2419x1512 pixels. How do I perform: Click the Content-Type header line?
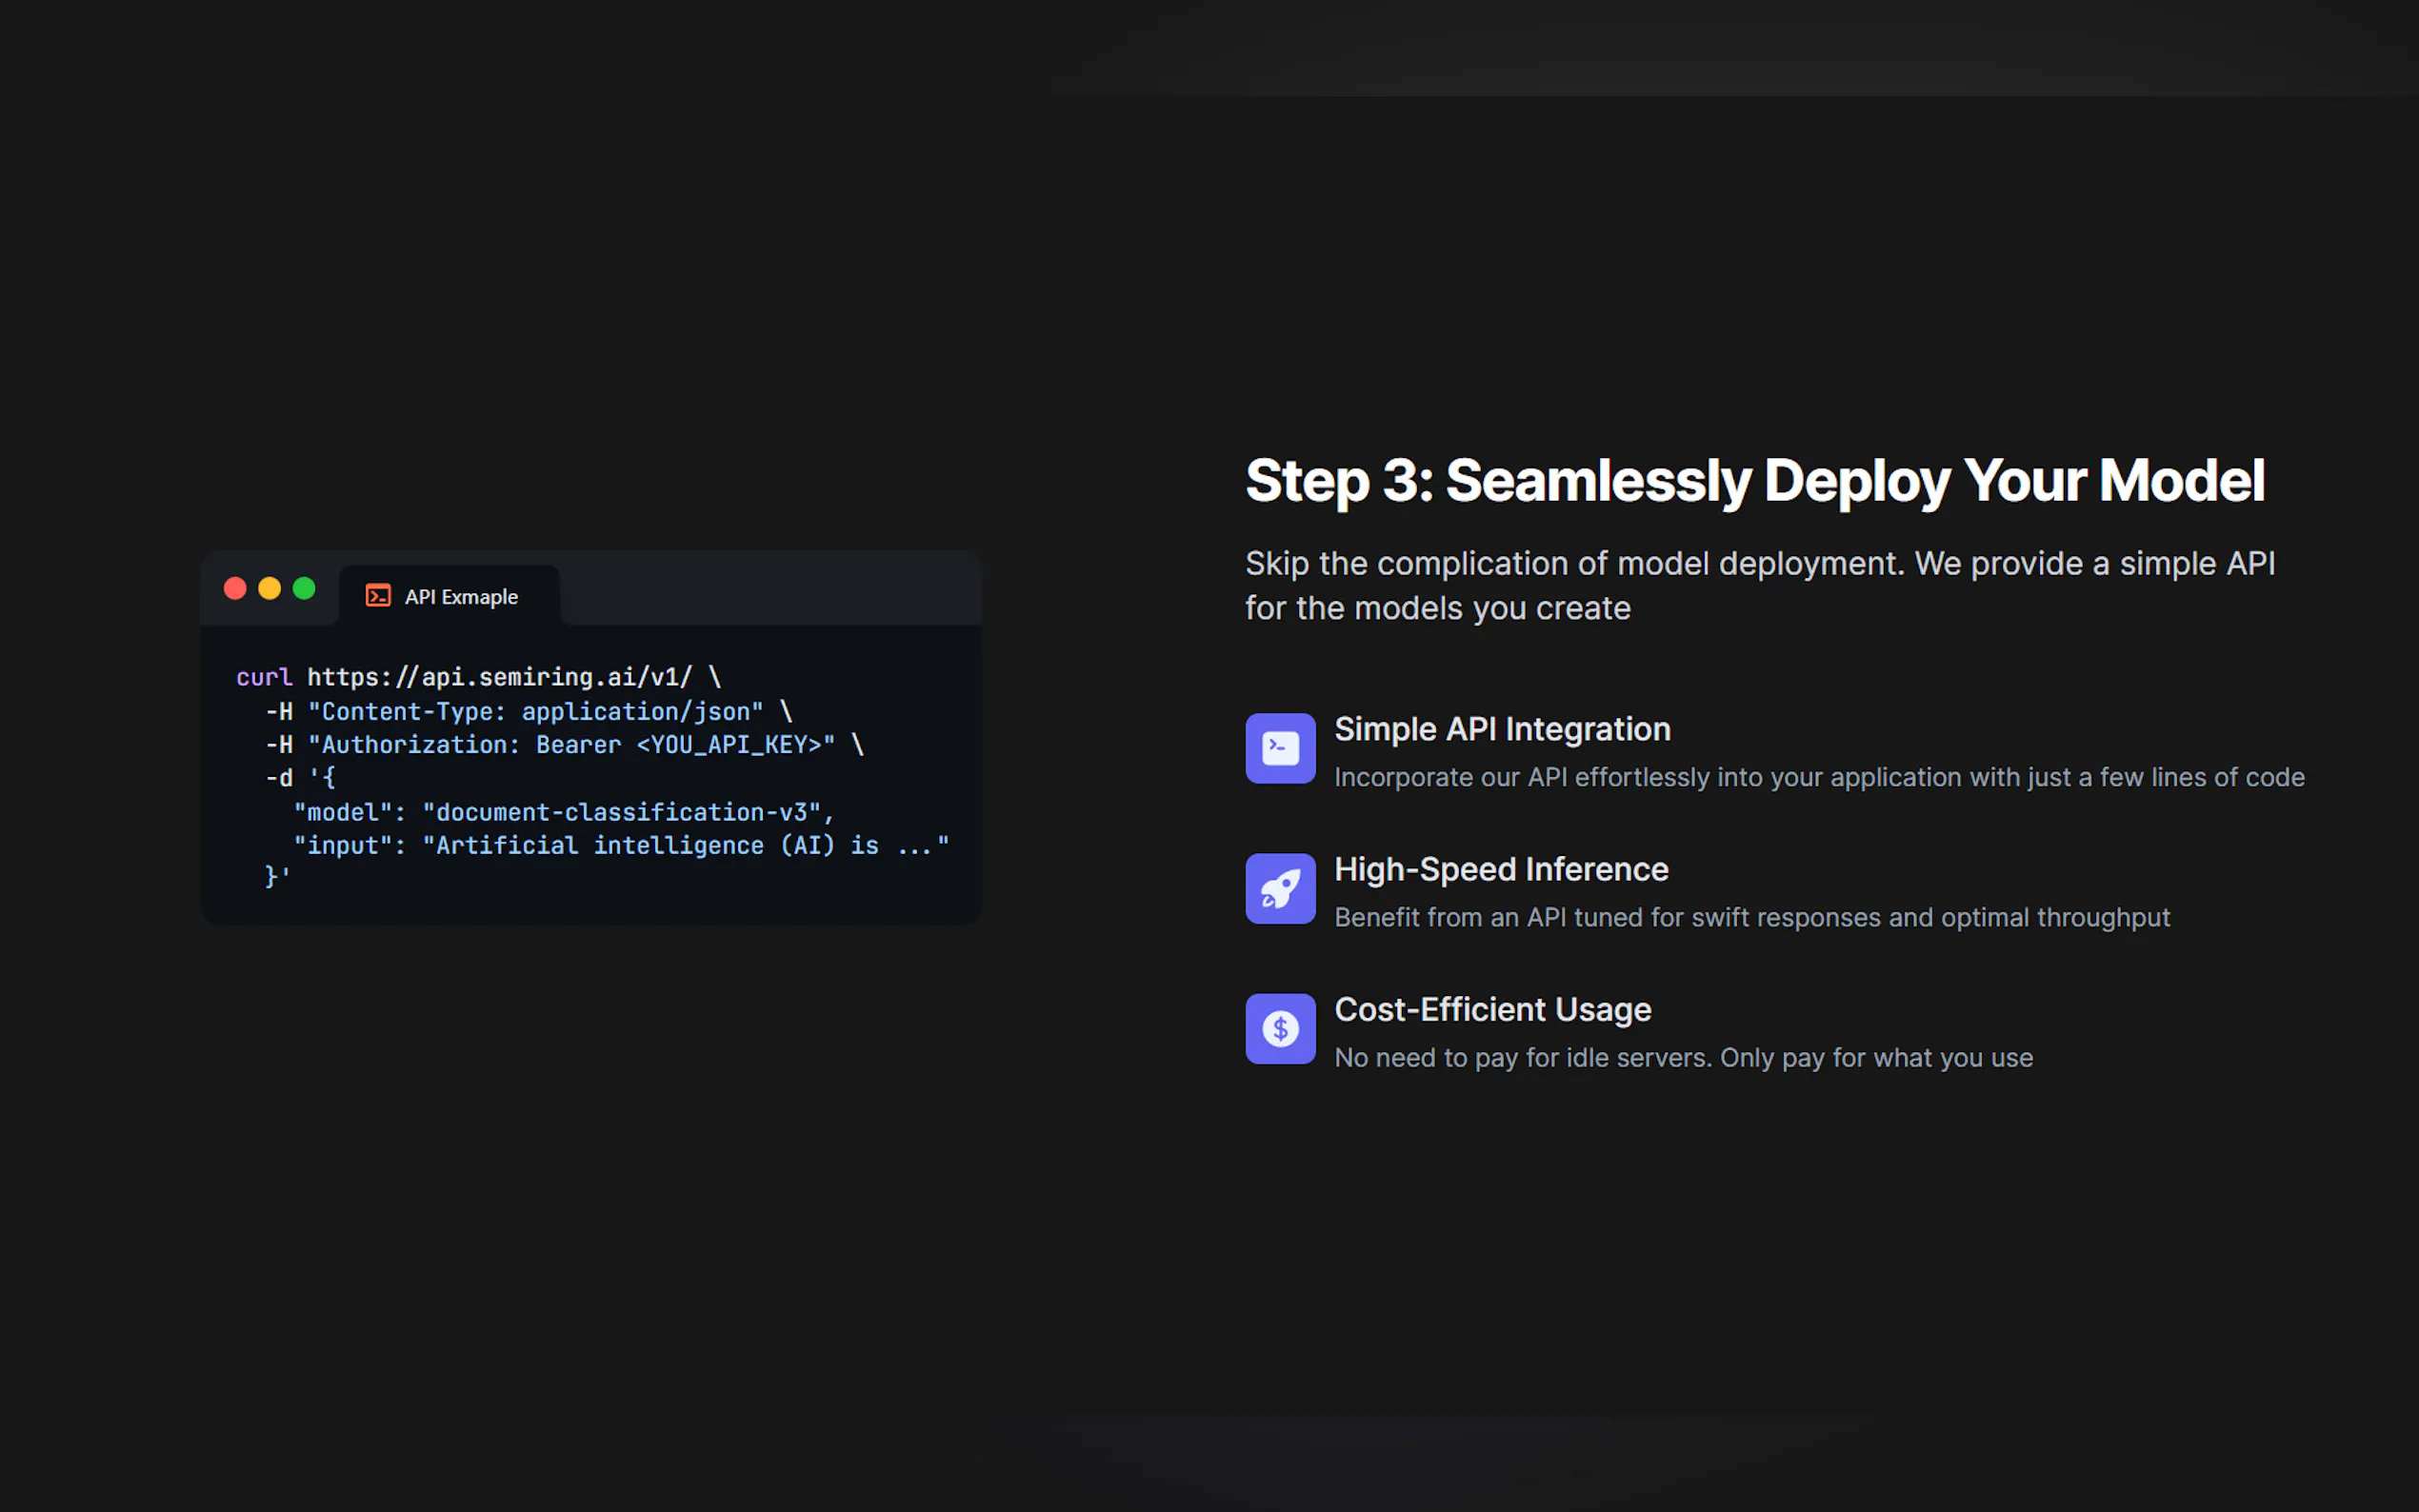point(535,711)
